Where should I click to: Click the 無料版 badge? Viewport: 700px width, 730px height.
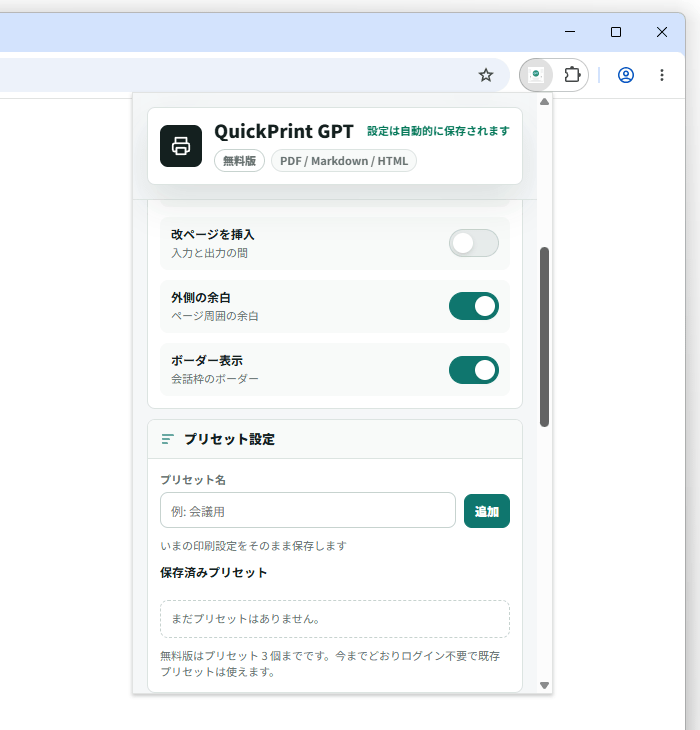tap(240, 161)
